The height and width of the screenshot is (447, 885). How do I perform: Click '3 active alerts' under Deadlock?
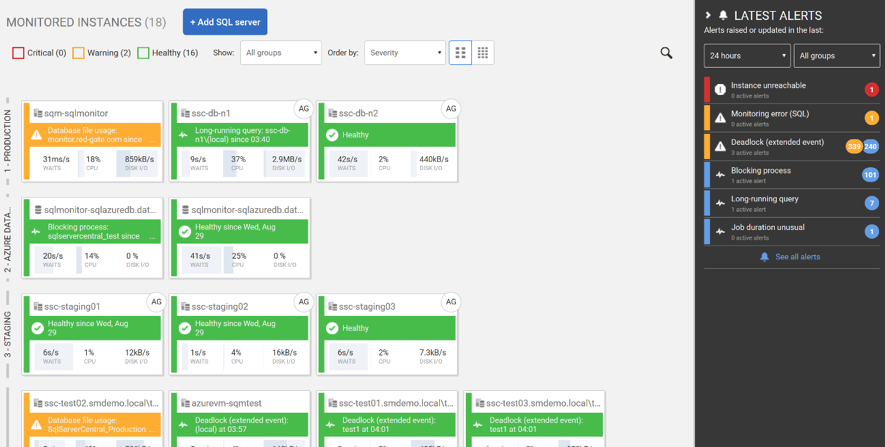748,153
